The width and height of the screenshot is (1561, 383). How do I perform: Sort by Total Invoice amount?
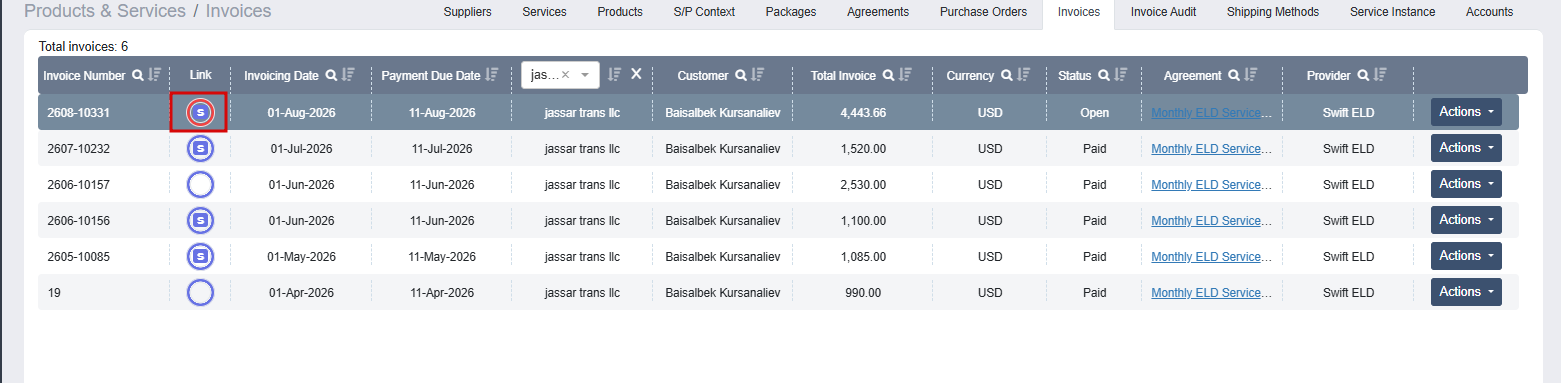(905, 75)
